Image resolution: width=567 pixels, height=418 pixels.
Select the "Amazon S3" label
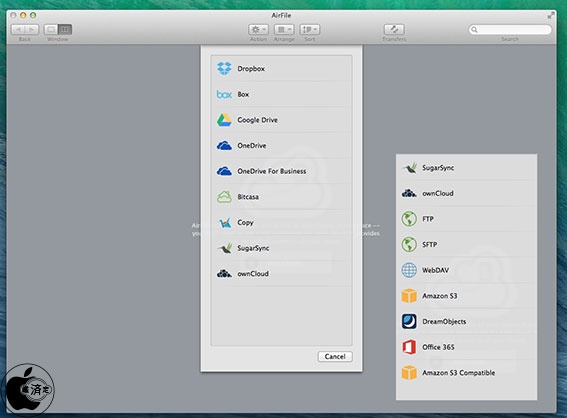(x=440, y=296)
